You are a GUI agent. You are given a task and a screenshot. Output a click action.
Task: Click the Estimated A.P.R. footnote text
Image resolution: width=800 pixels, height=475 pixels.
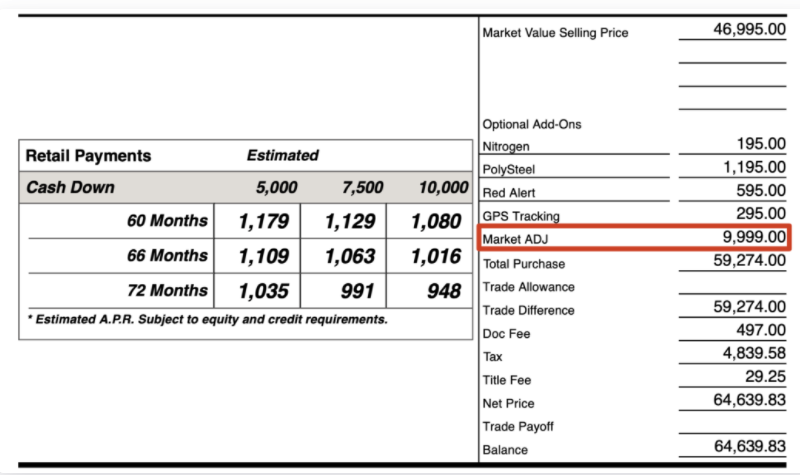pos(207,319)
